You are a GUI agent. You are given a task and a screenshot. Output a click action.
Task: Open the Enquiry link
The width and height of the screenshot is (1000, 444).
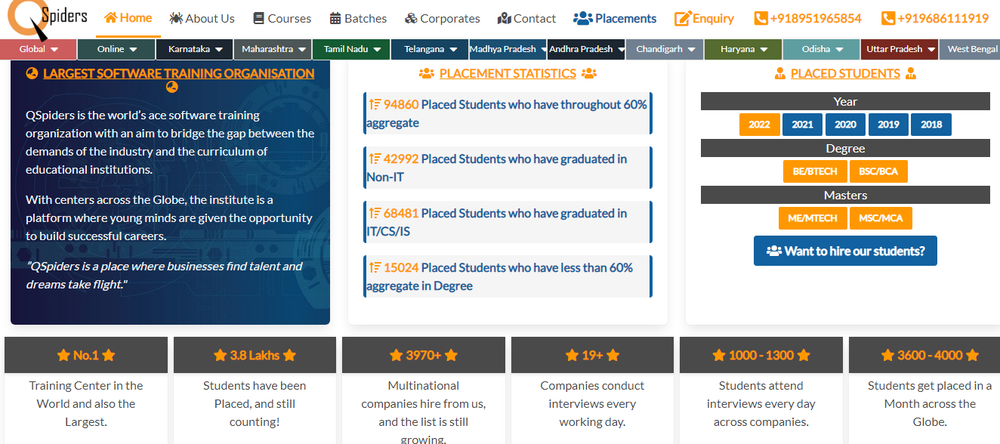(x=705, y=18)
